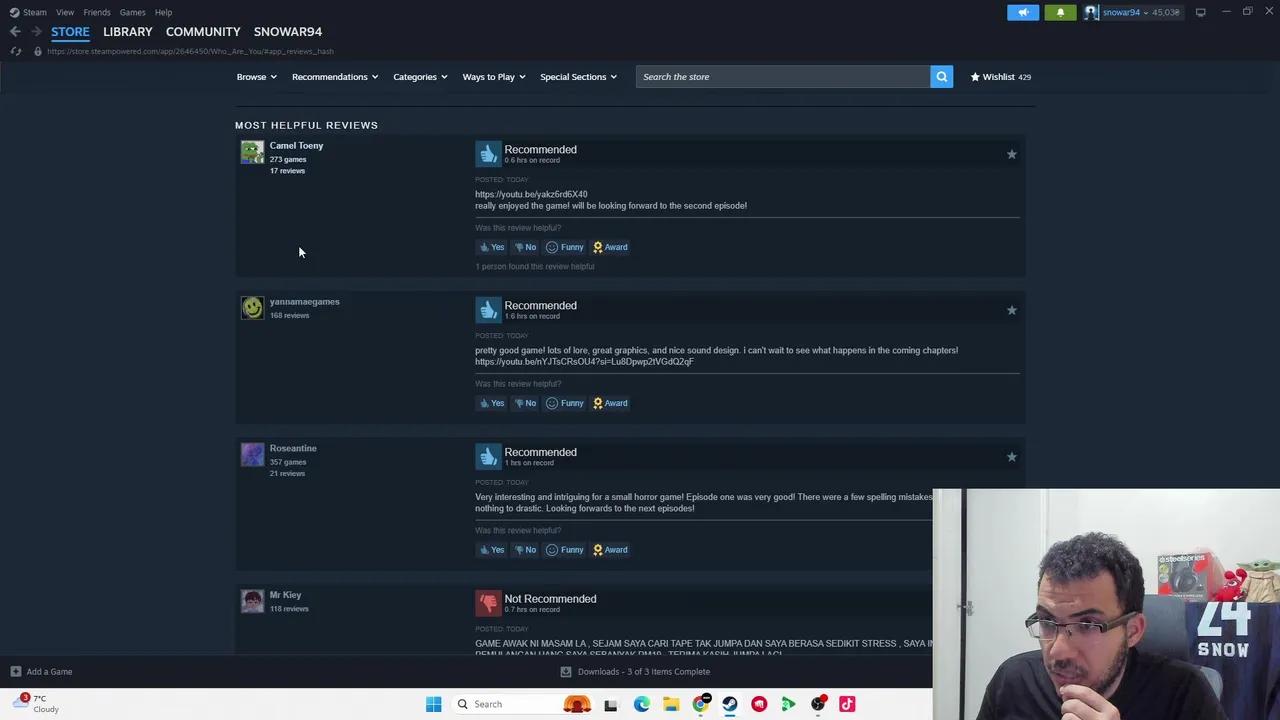Vote No on yannamaegames' review
This screenshot has height=720, width=1280.
pos(525,403)
